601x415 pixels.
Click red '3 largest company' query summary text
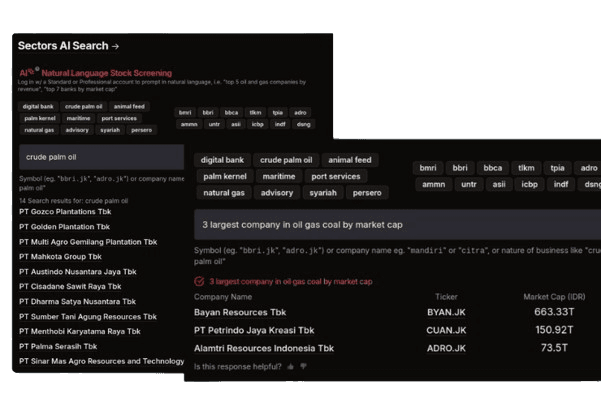pyautogui.click(x=291, y=282)
